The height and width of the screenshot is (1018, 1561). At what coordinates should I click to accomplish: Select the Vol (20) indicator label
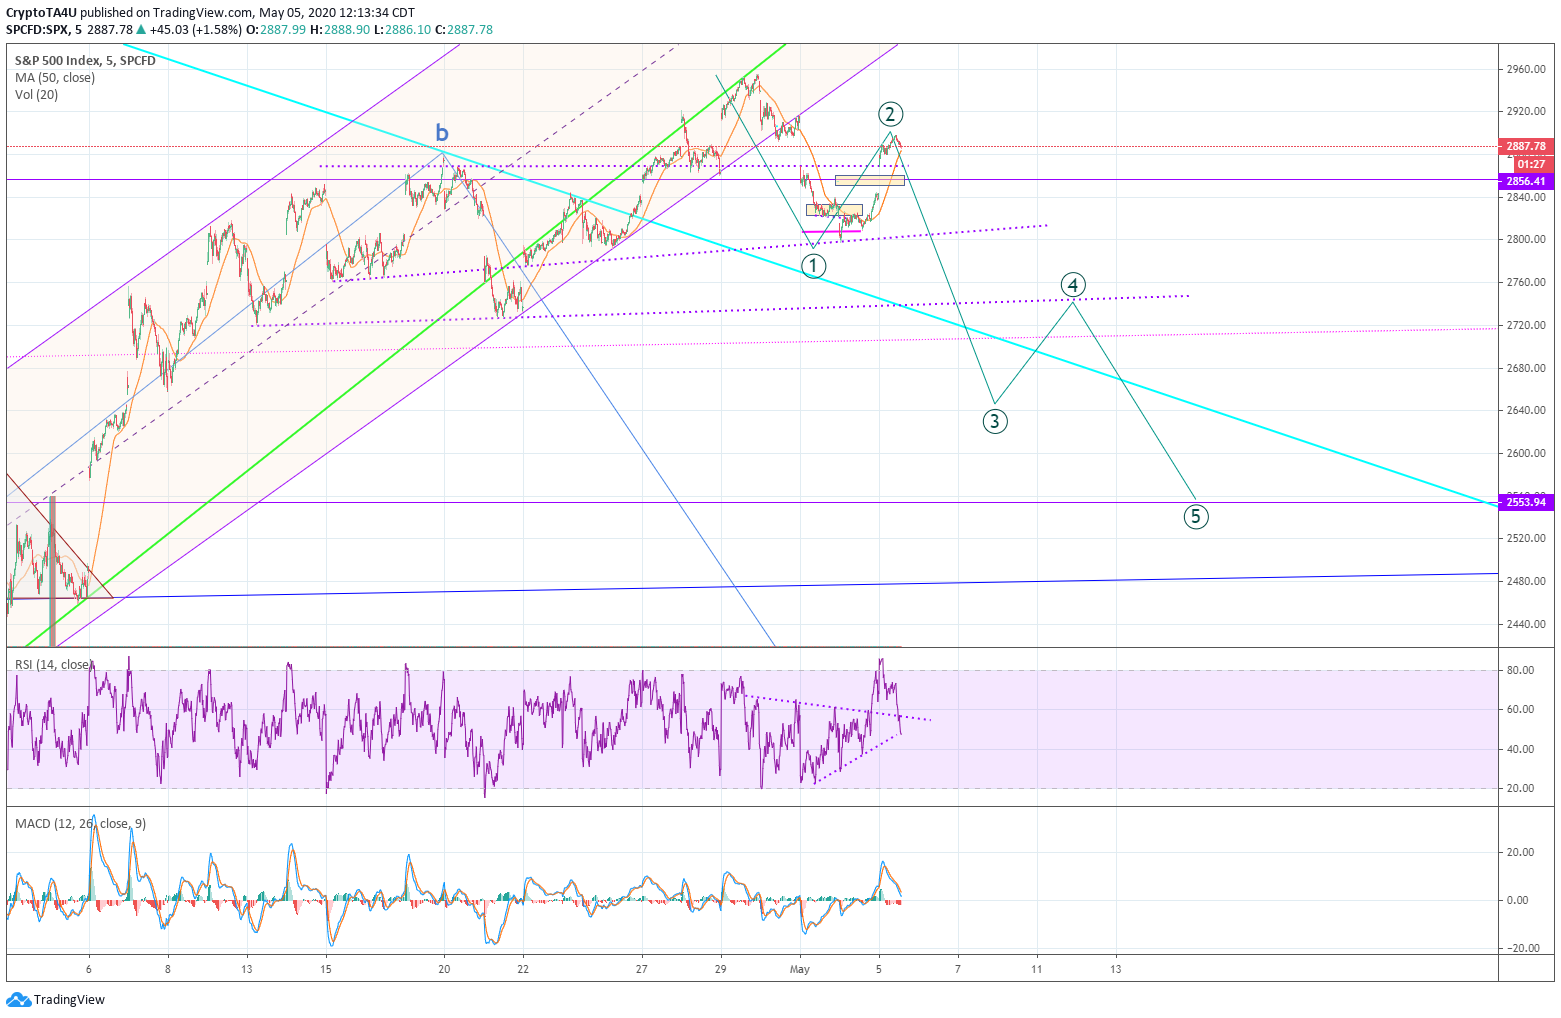point(36,95)
